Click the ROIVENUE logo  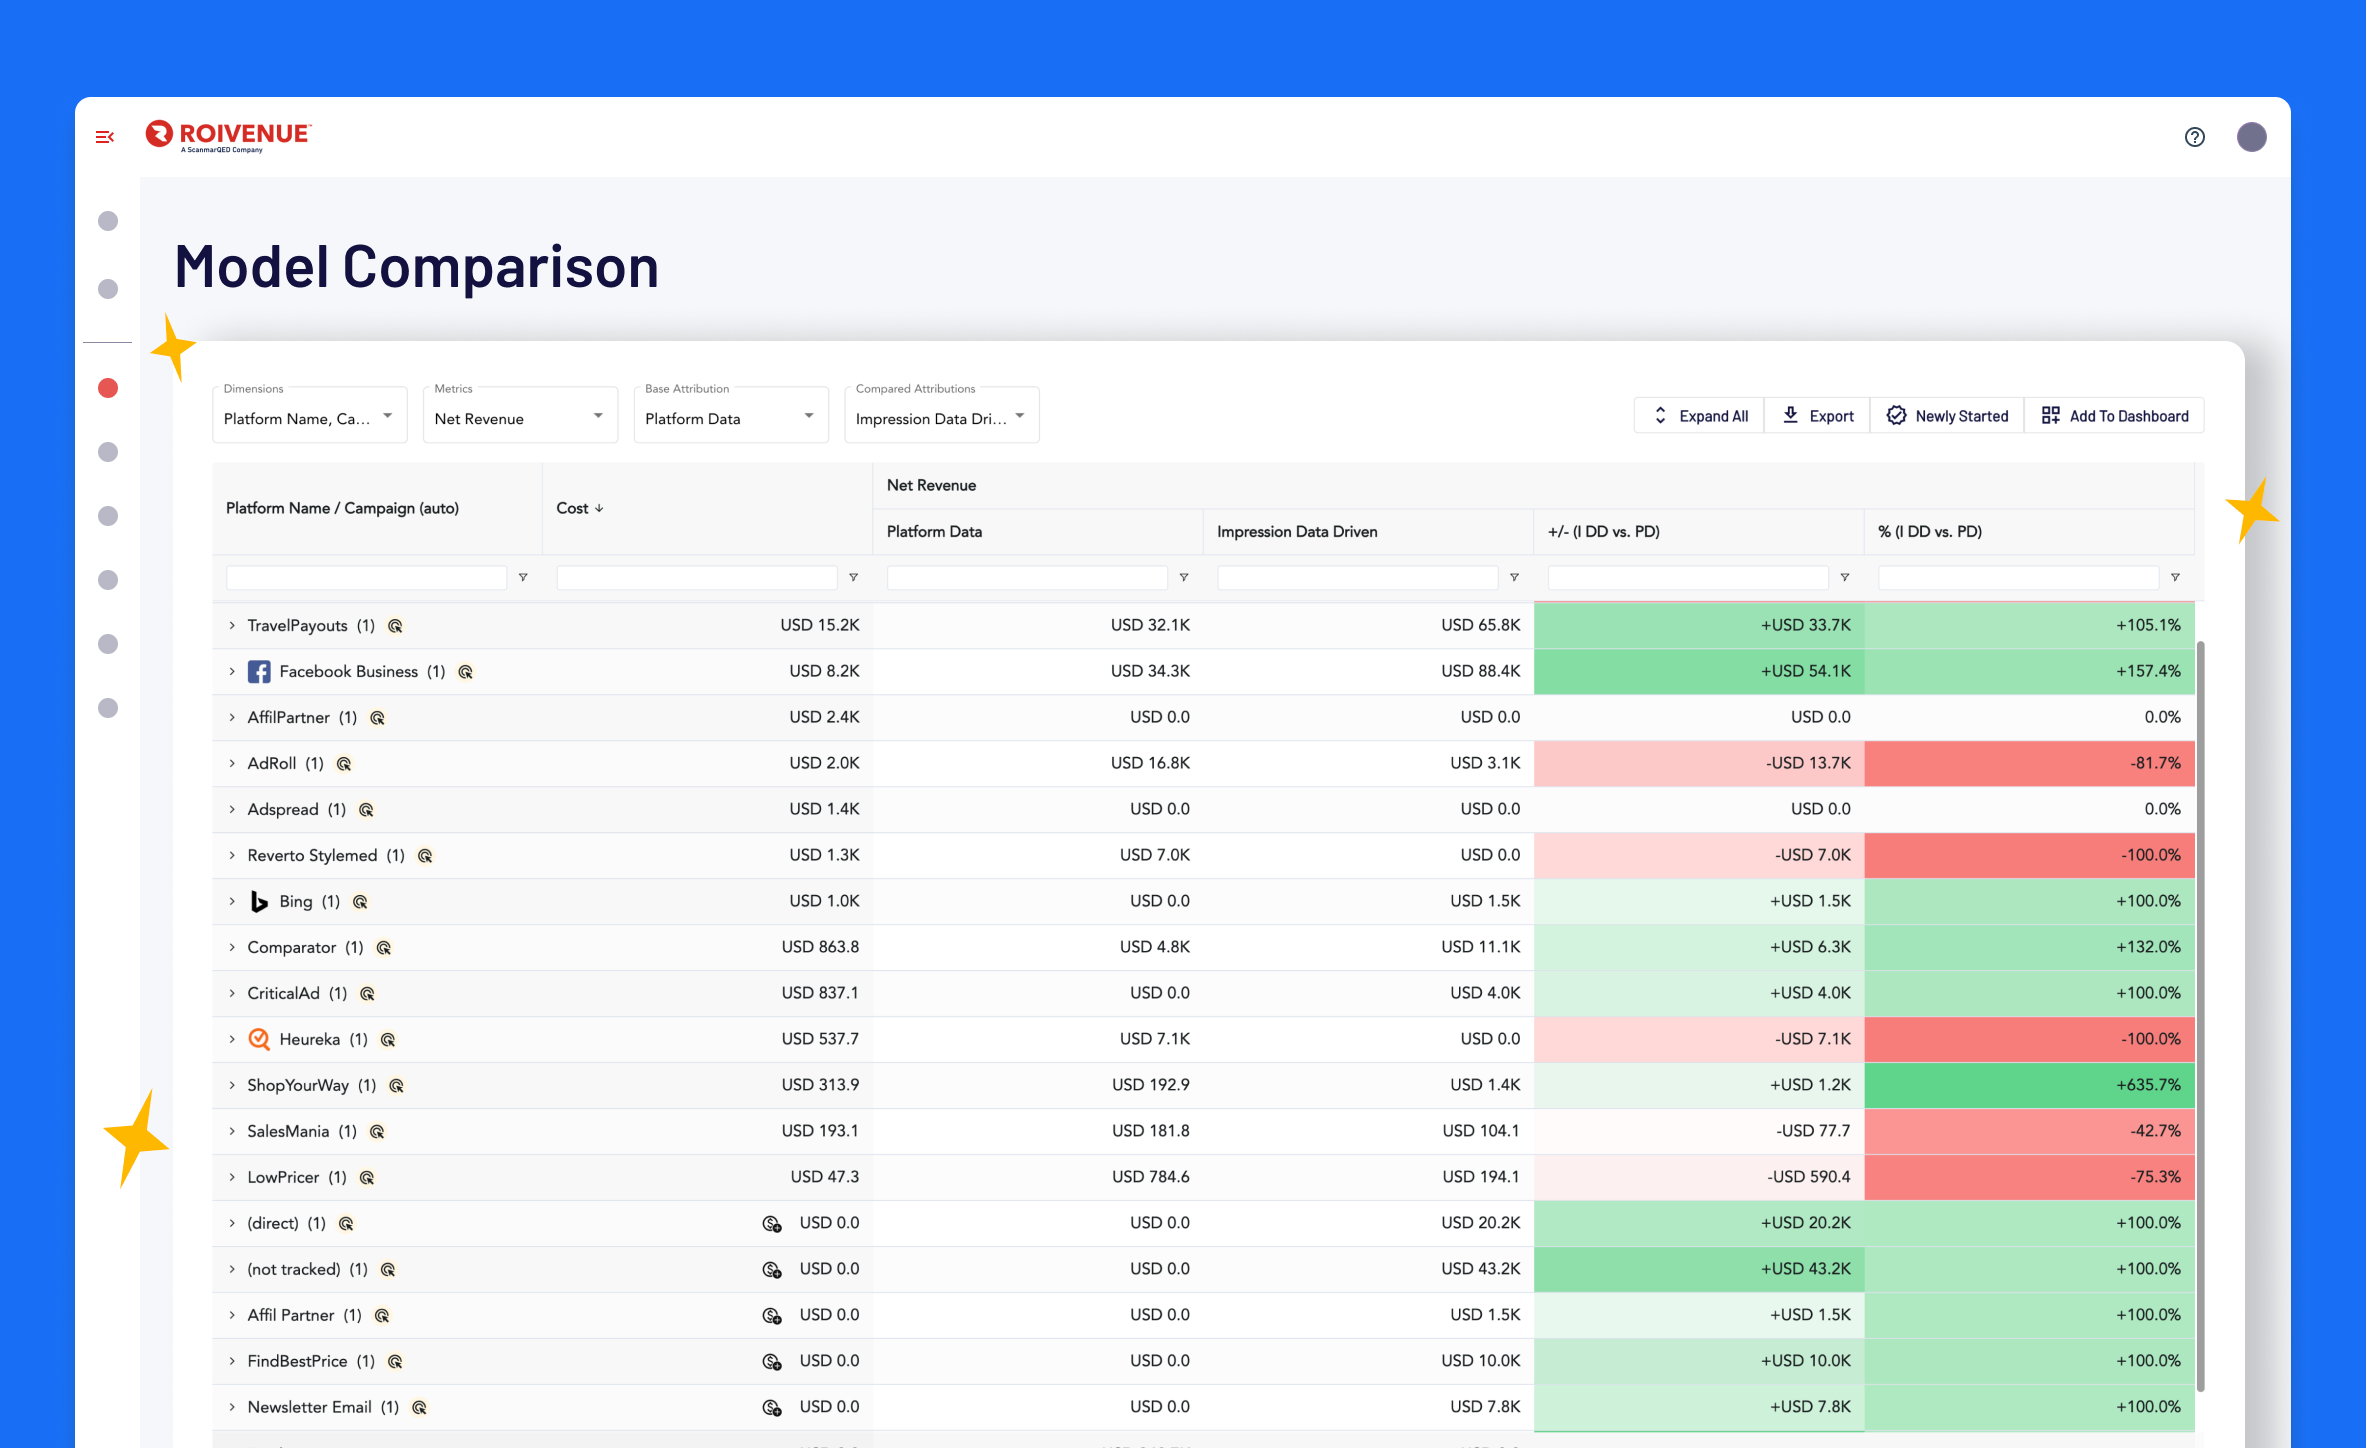point(229,136)
